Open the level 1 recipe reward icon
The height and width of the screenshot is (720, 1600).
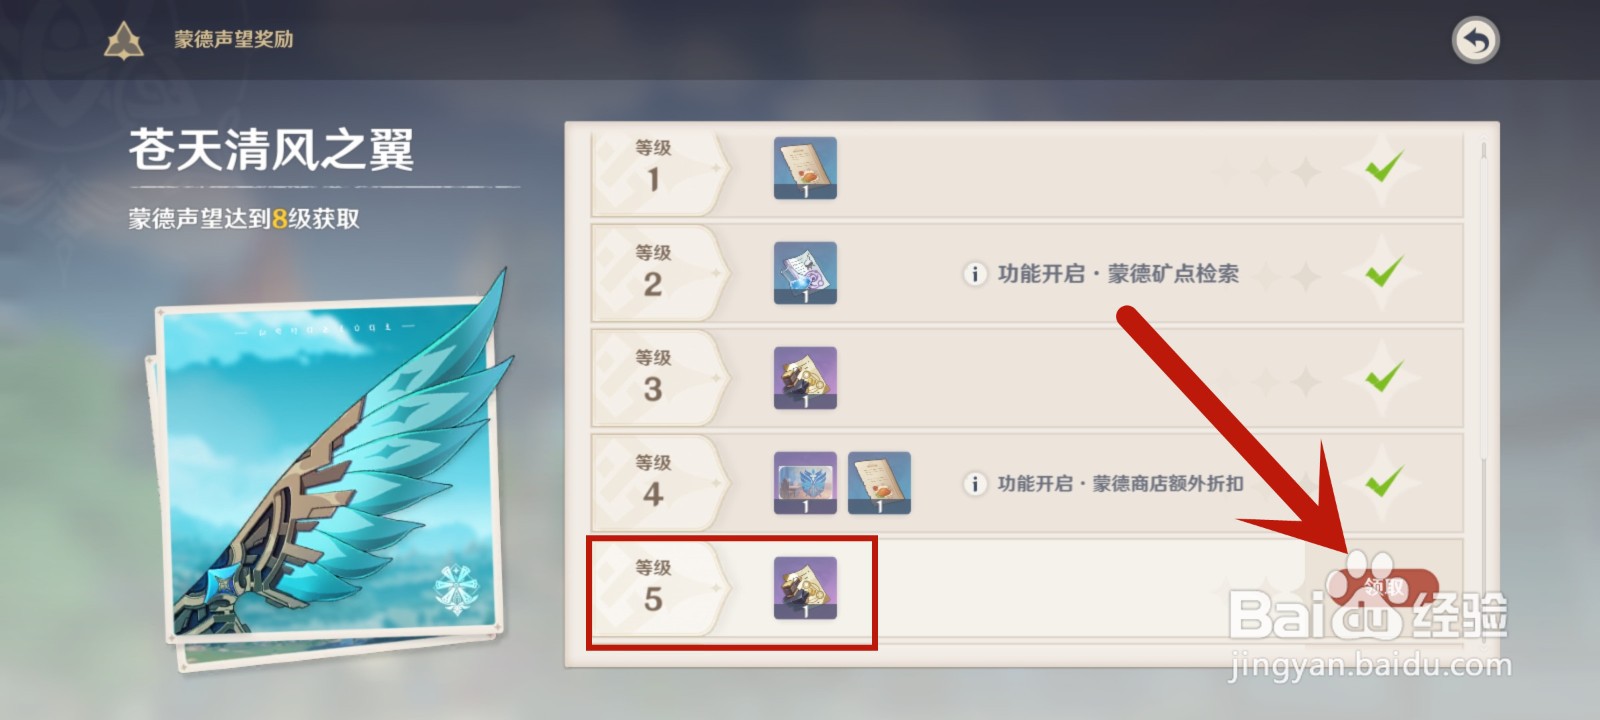[805, 168]
